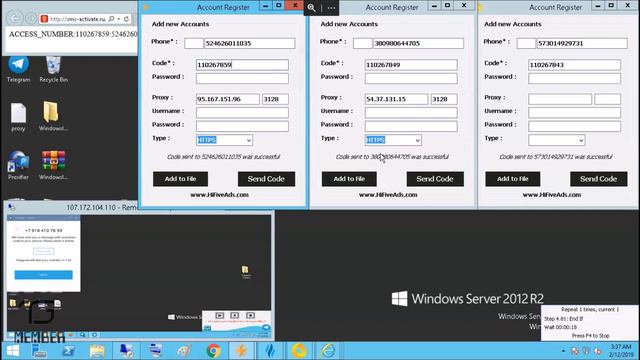Click phone field containing 573014929731

pyautogui.click(x=582, y=43)
